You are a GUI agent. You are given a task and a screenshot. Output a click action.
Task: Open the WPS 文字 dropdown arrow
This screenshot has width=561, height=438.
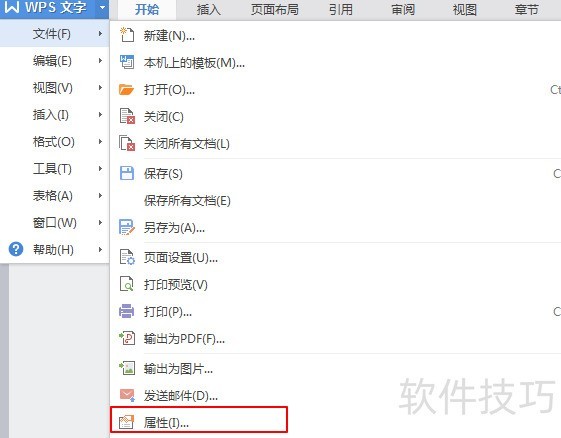(x=102, y=7)
